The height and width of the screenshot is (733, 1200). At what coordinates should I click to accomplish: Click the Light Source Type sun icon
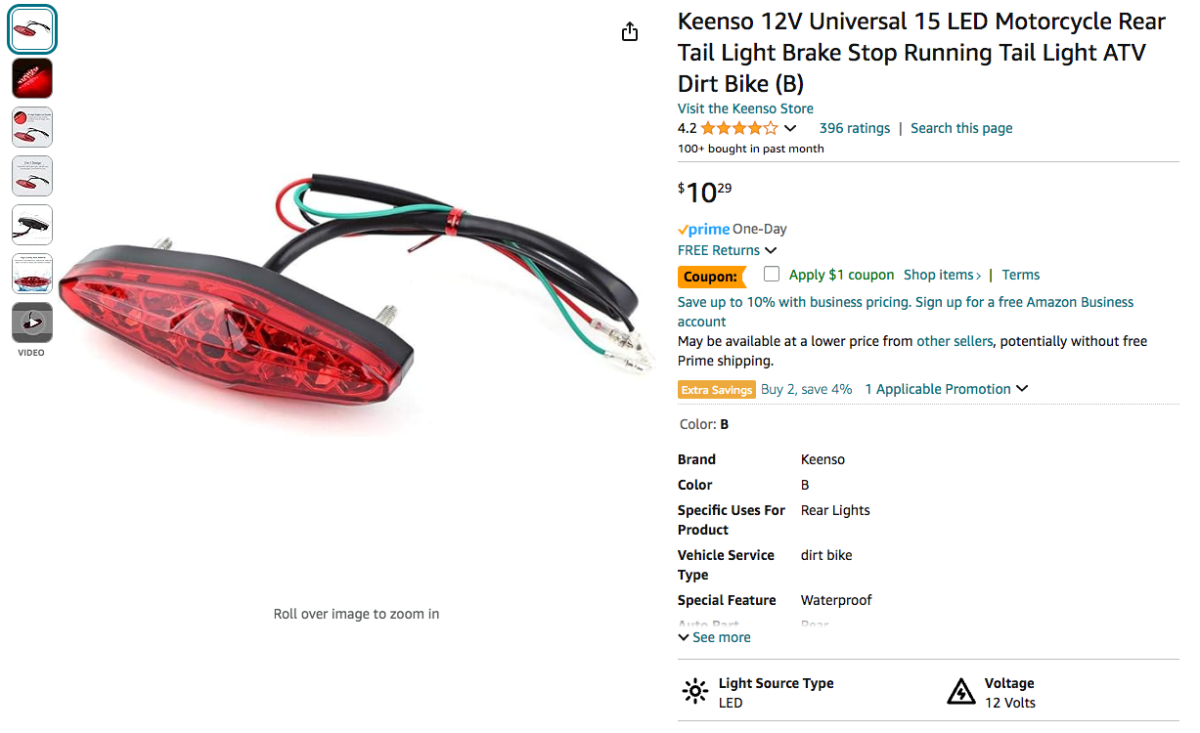695,692
